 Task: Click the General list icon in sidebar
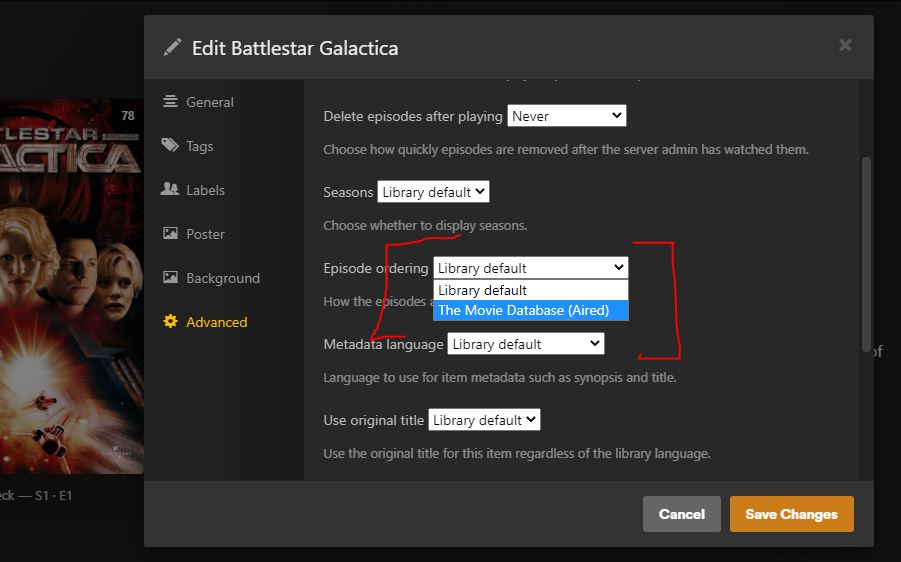170,102
